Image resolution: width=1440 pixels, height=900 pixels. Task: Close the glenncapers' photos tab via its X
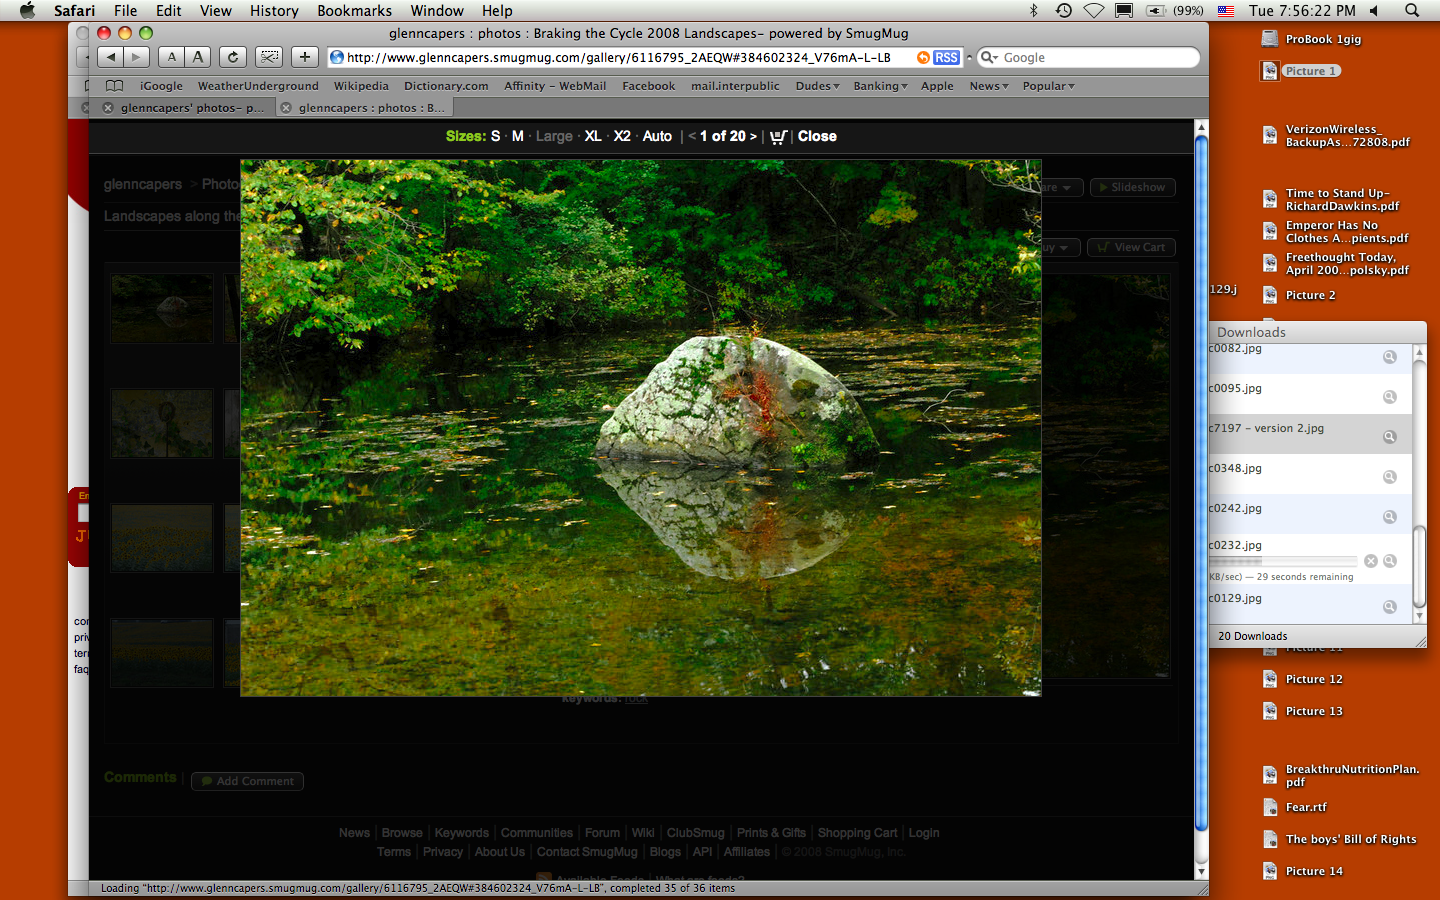pos(108,108)
